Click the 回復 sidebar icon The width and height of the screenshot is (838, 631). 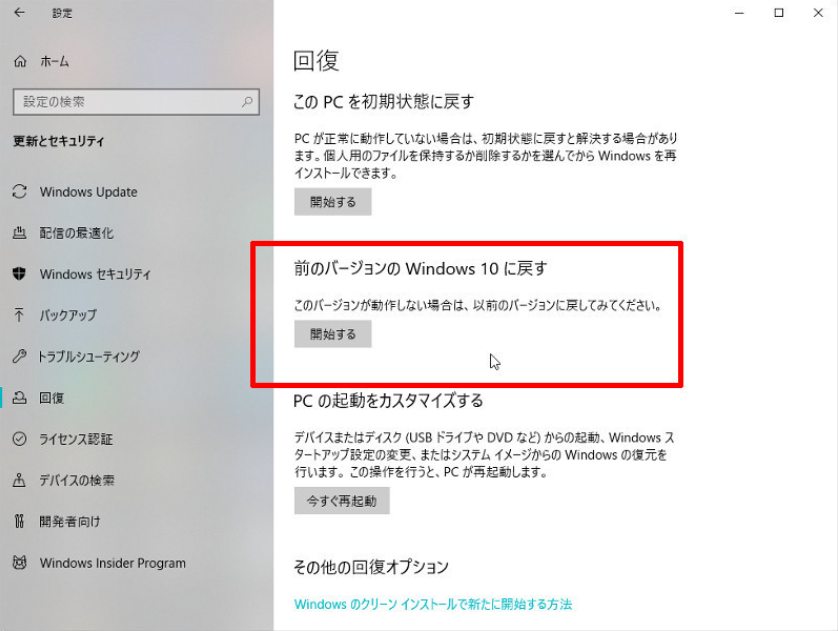click(x=20, y=398)
